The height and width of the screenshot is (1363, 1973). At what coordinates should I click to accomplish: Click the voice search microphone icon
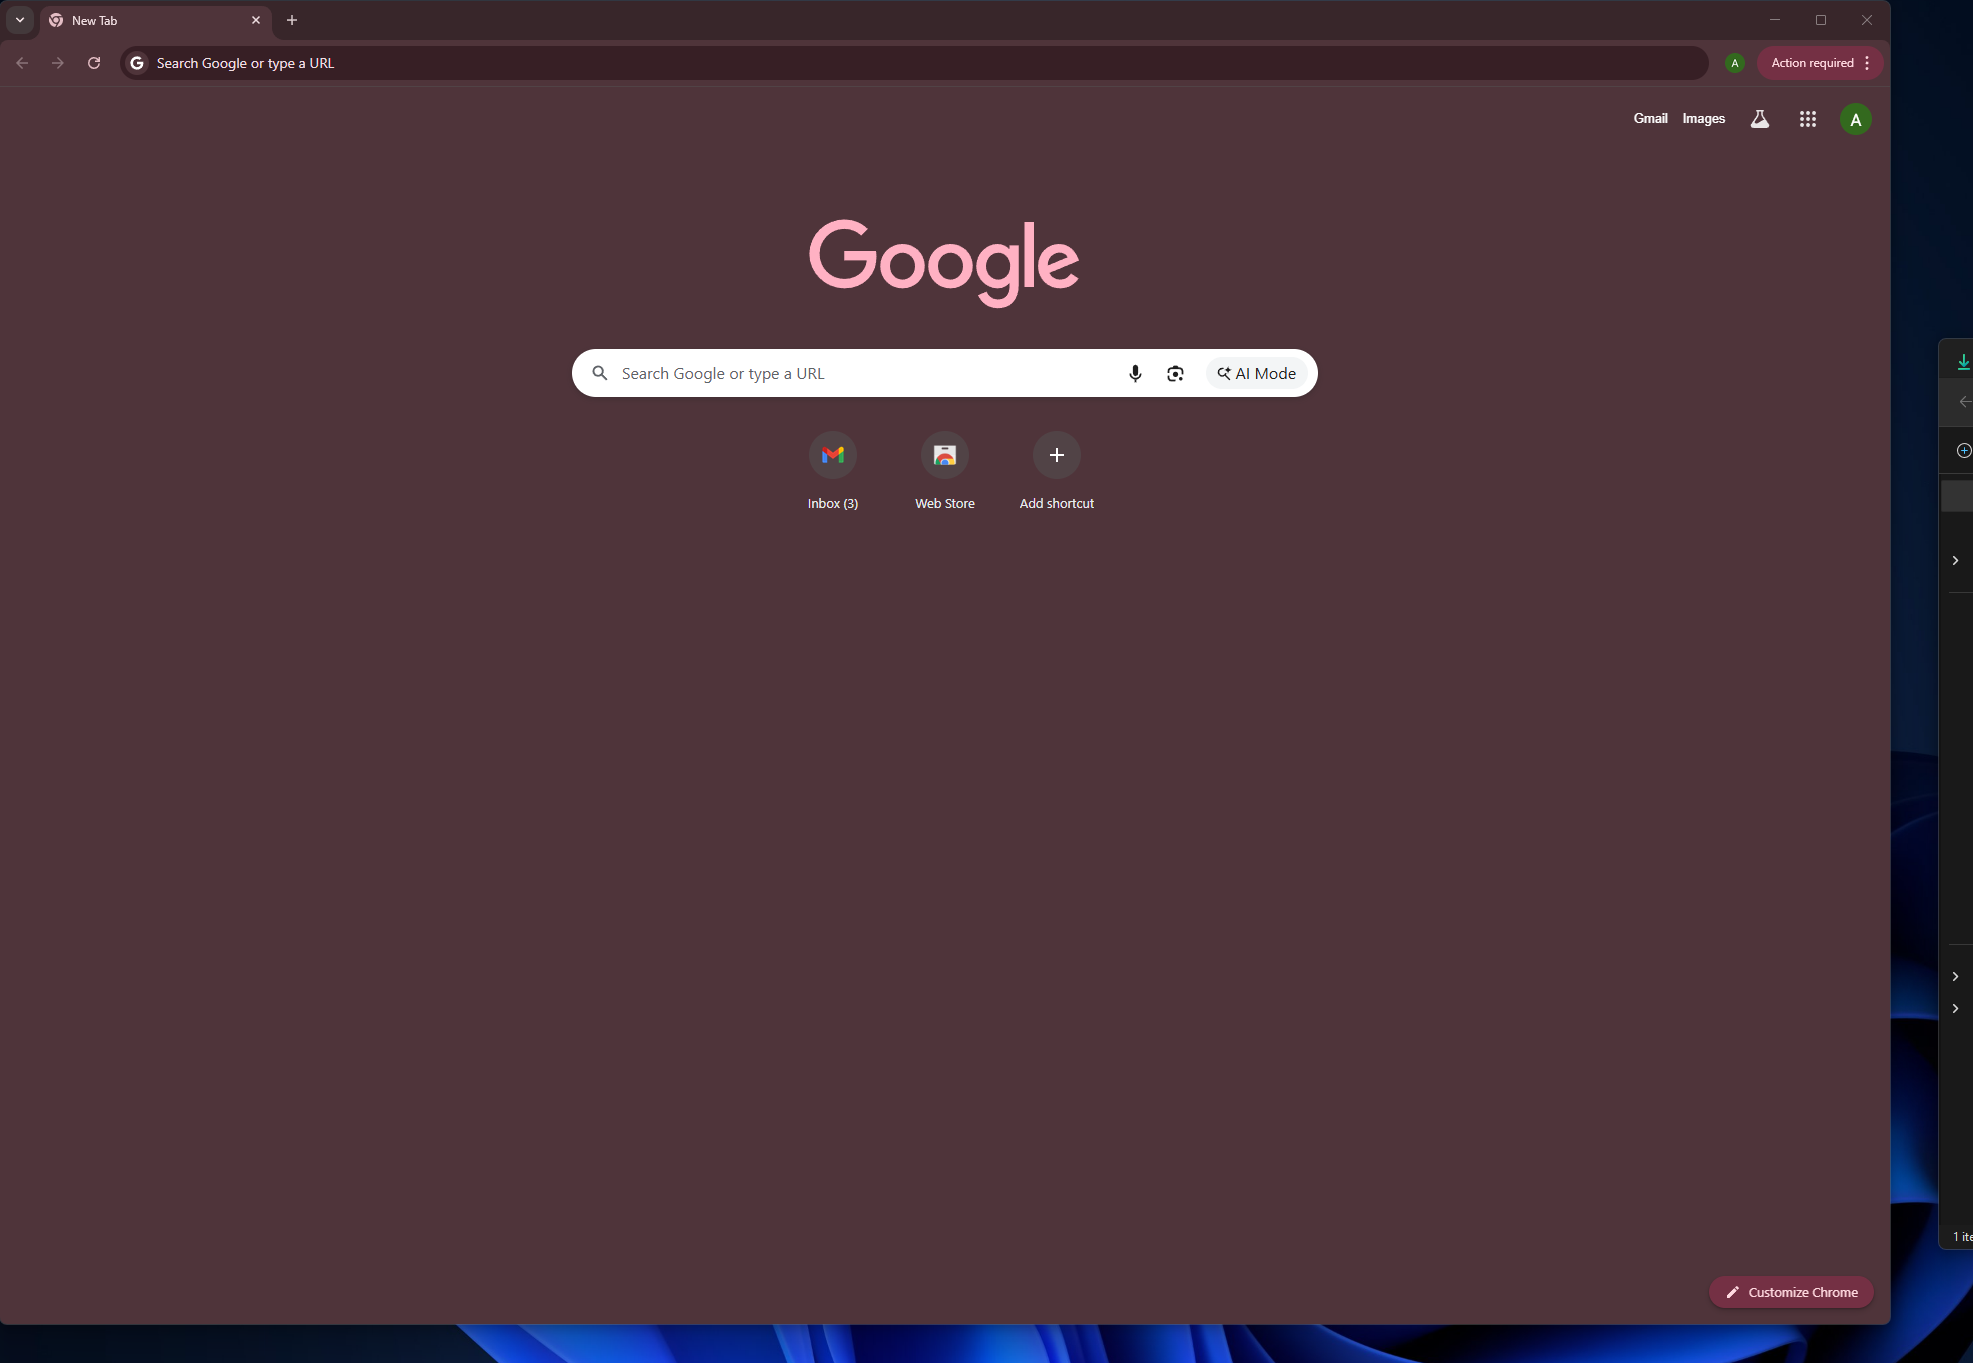[1135, 374]
